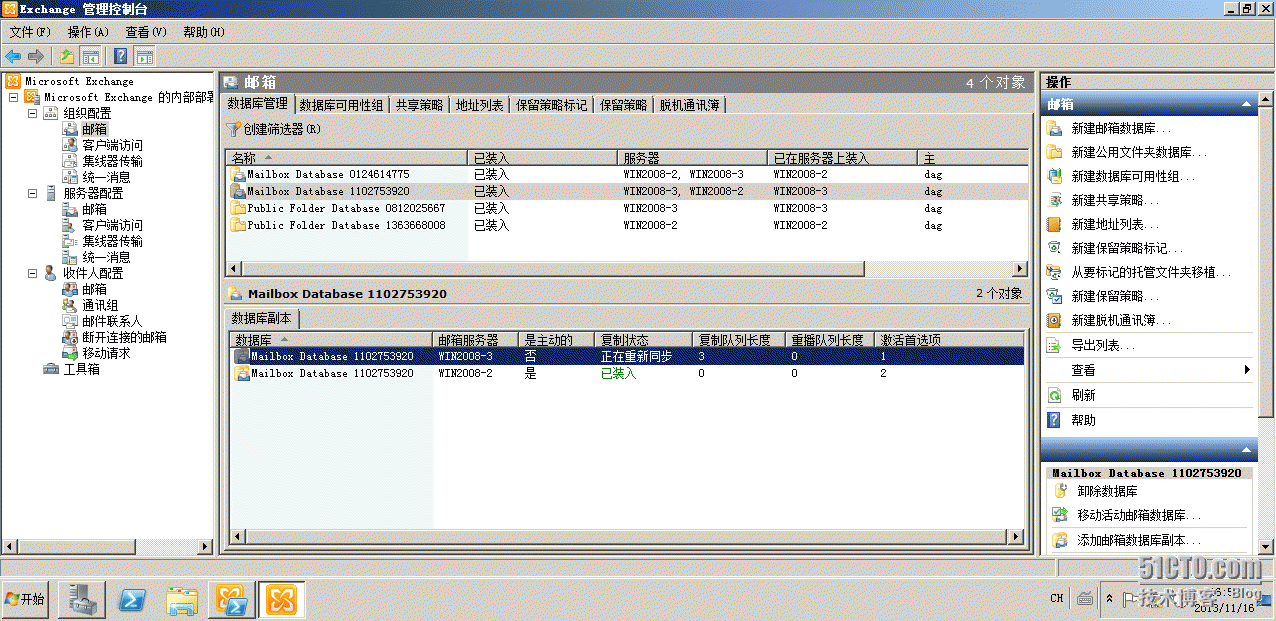Screen dimensions: 1276x621
Task: Open the 工具箱 node
Action: click(81, 369)
